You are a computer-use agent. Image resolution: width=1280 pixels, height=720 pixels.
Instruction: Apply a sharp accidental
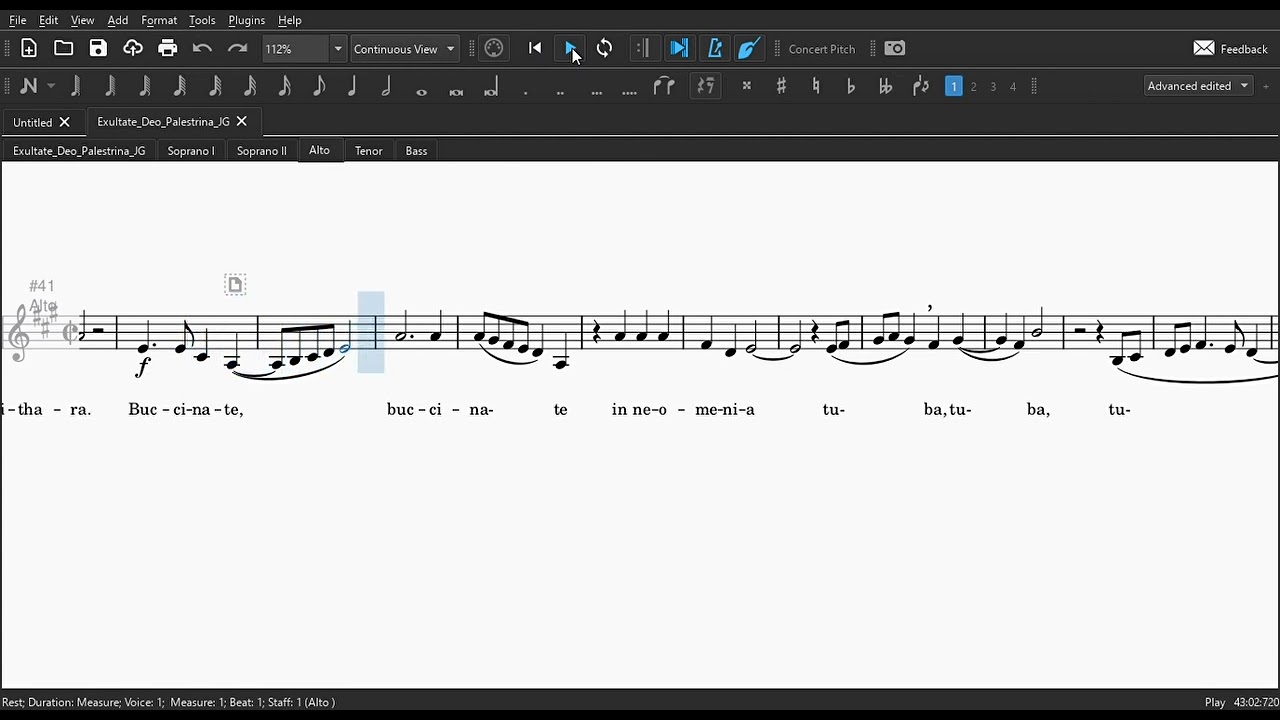pyautogui.click(x=781, y=86)
